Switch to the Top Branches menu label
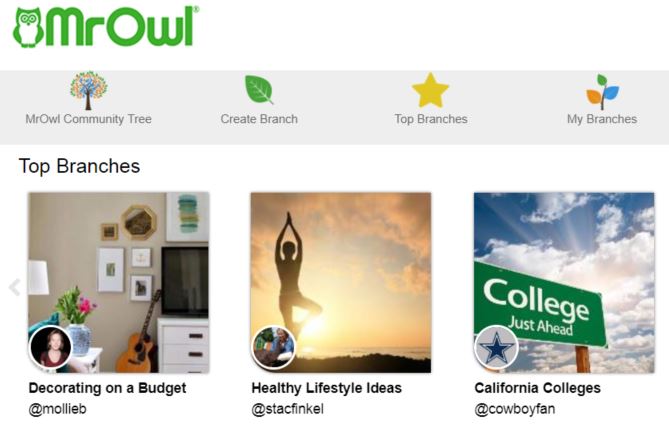Screen dimensions: 669x438 tap(431, 119)
